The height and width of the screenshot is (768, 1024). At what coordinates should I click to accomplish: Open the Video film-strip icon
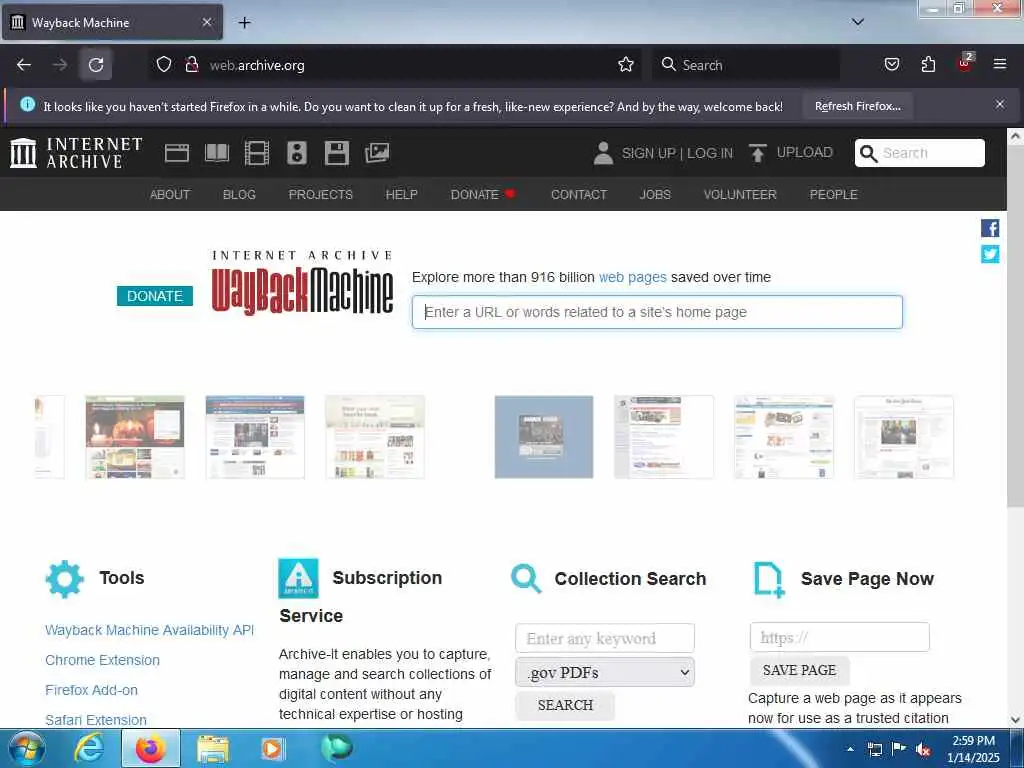pyautogui.click(x=257, y=153)
